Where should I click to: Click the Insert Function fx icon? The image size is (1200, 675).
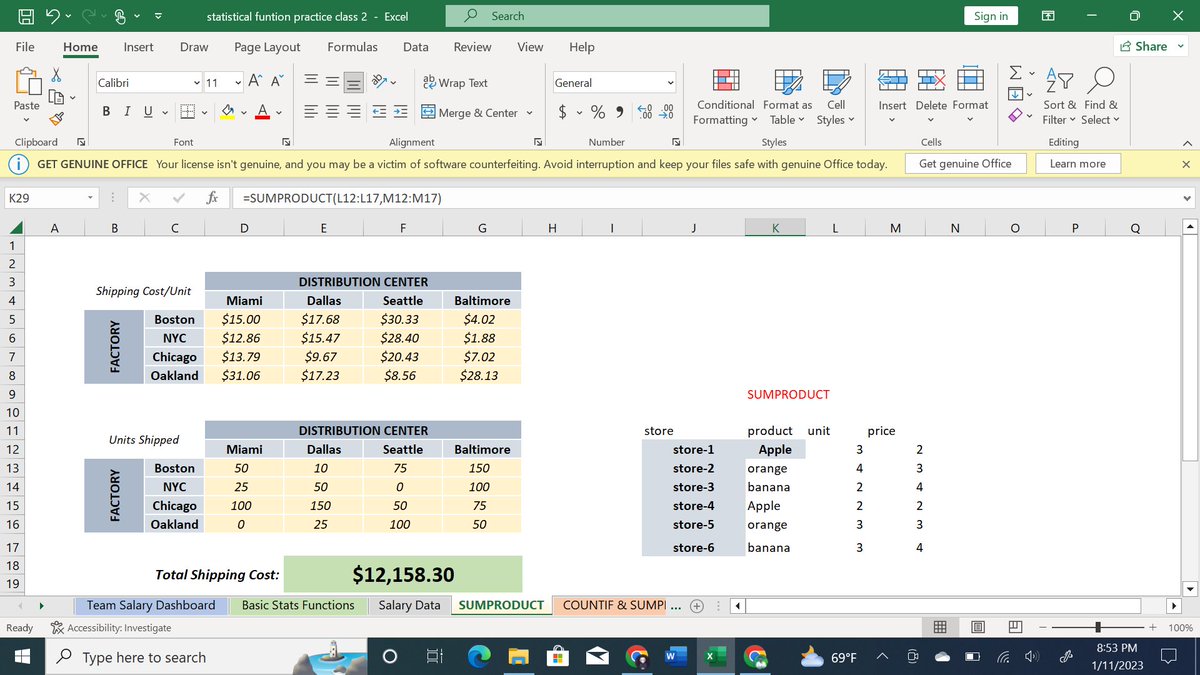point(212,198)
